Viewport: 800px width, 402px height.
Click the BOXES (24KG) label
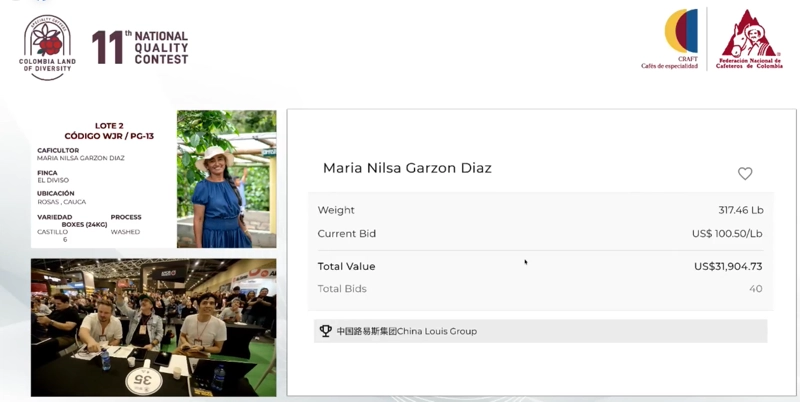click(x=84, y=224)
